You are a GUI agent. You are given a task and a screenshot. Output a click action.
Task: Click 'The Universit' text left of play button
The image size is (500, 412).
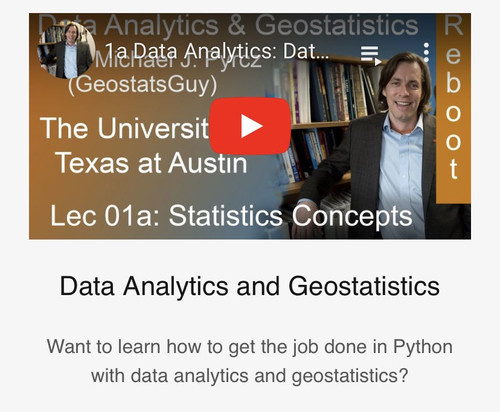[x=125, y=128]
